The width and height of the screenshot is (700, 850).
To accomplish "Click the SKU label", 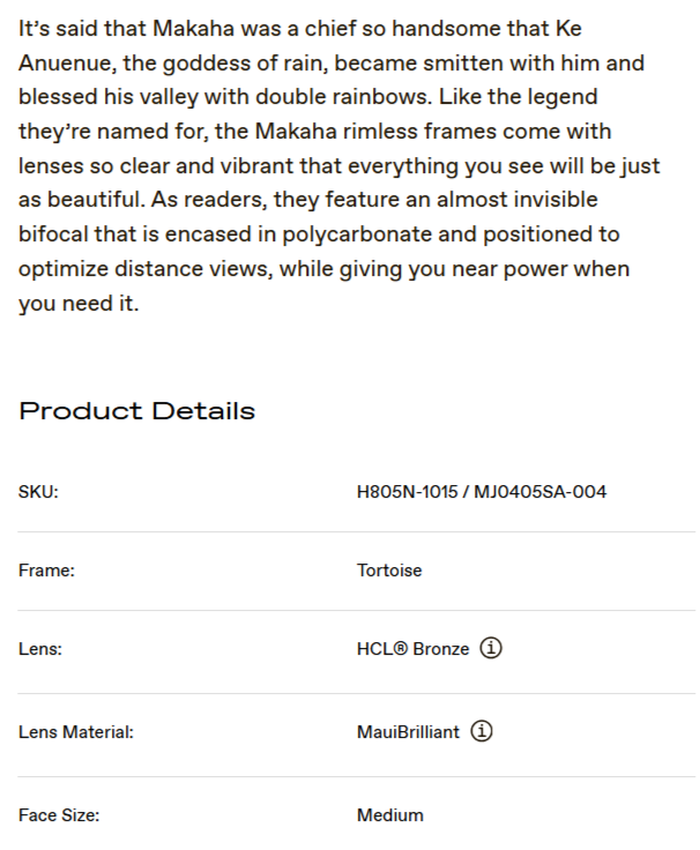I will click(38, 492).
